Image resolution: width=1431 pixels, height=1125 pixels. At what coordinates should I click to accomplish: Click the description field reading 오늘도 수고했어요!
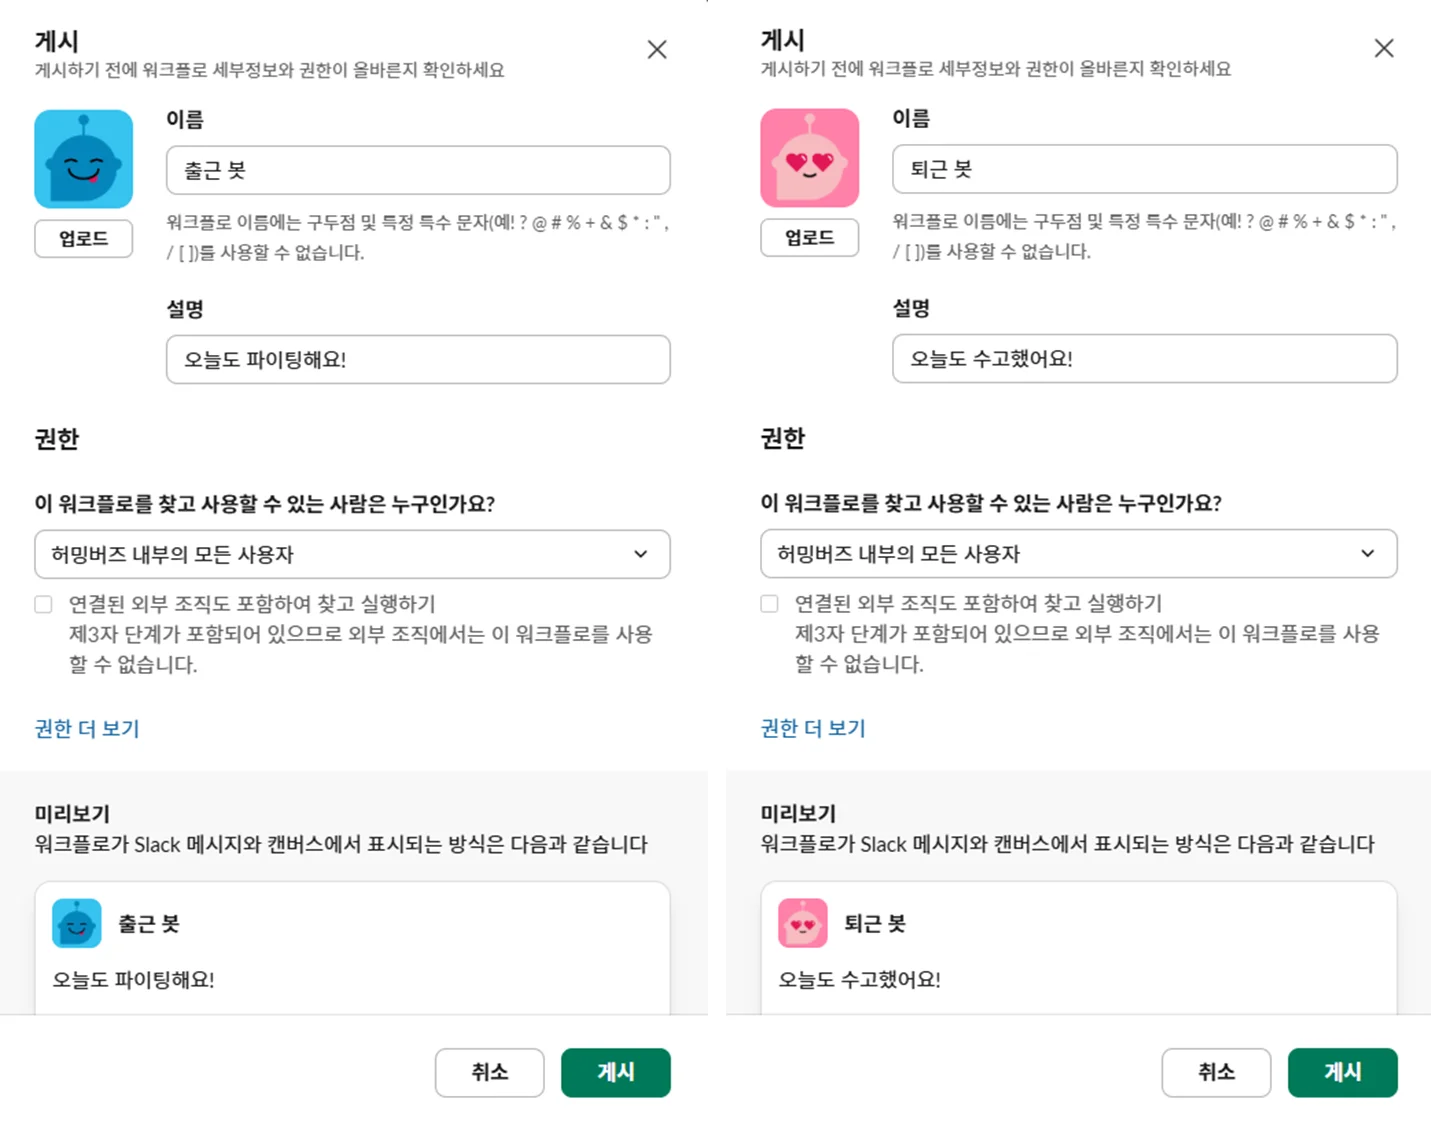1144,359
